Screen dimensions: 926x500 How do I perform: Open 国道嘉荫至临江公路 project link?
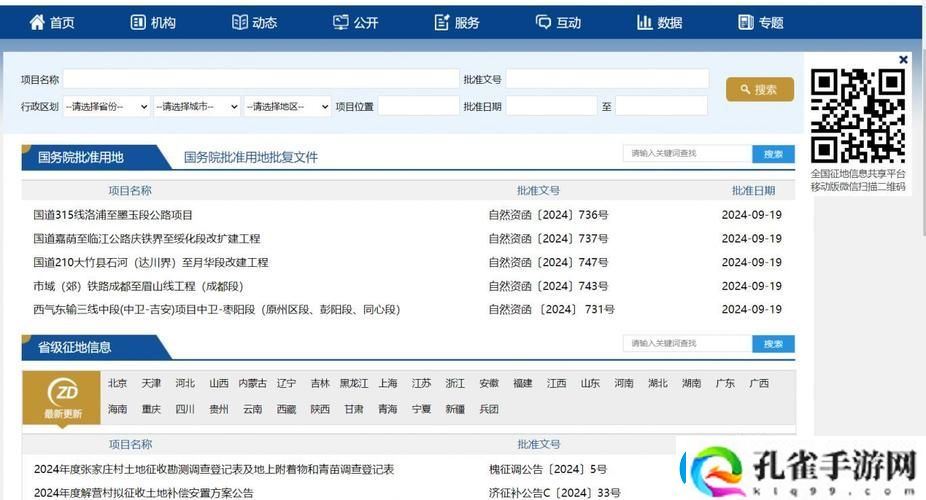146,238
